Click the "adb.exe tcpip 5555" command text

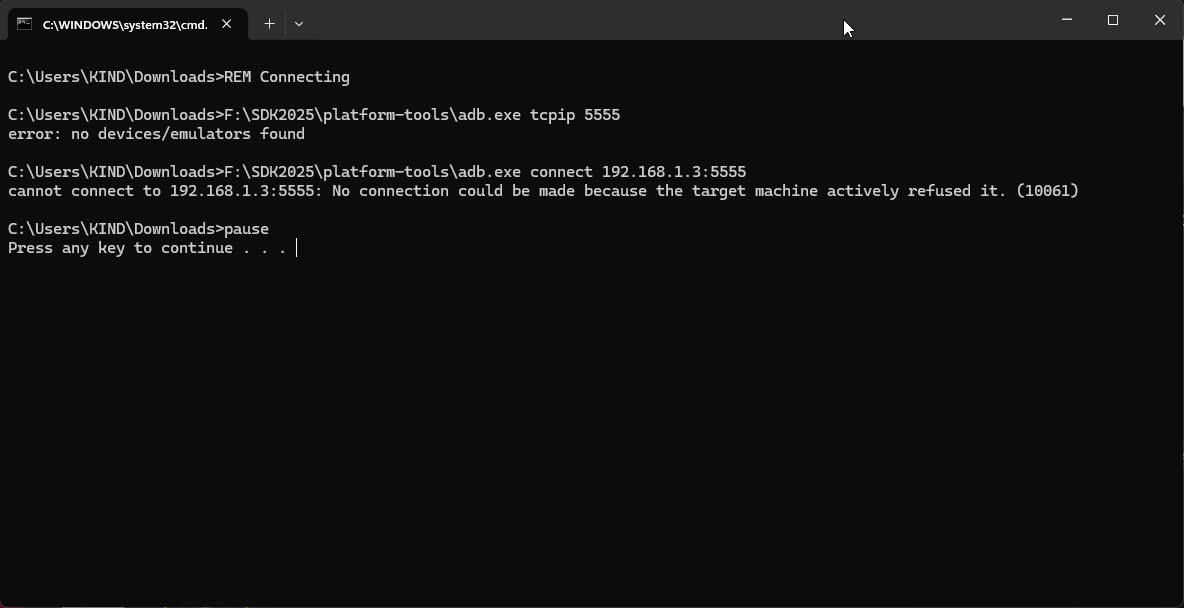tap(539, 115)
